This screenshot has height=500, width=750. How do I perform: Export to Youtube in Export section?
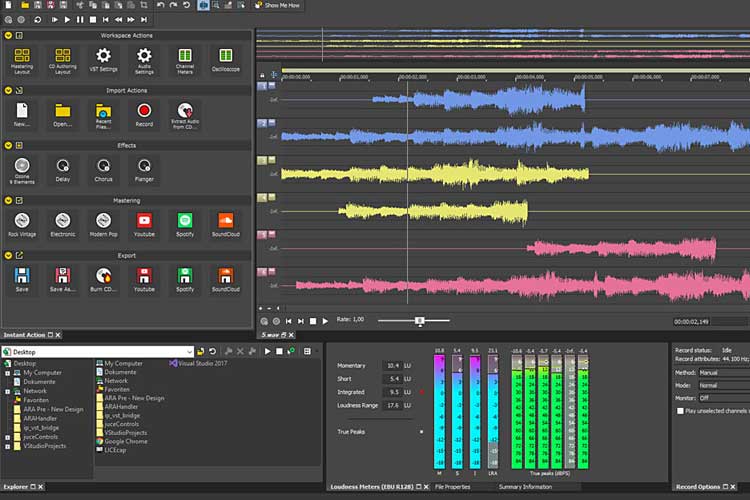coord(144,280)
